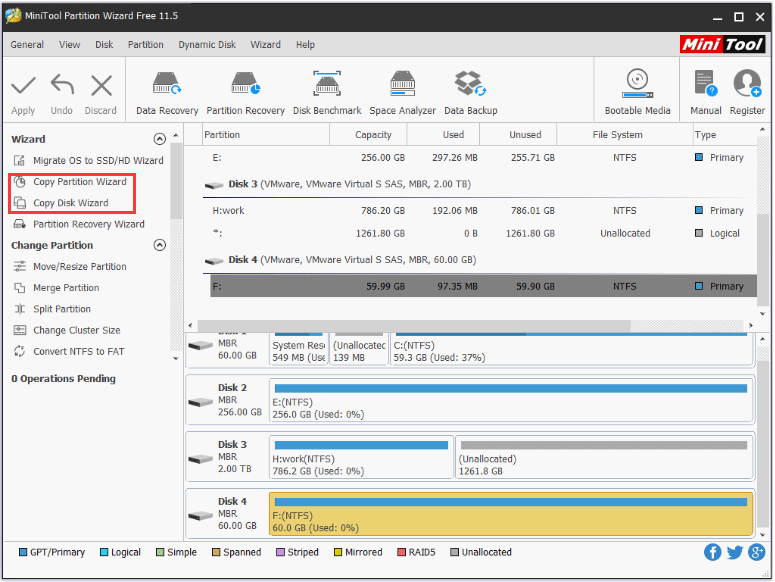Screen dimensions: 775x582
Task: Click partition list scroll left arrow
Action: coord(191,326)
